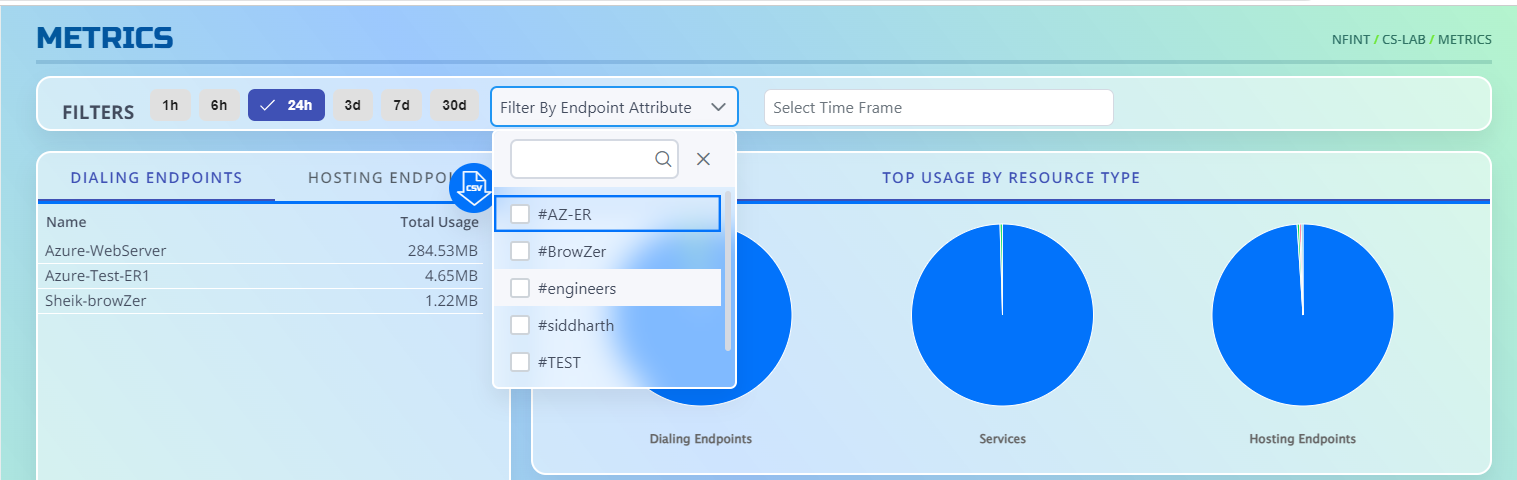Viewport: 1517px width, 480px height.
Task: Open the Dialing Endpoints tab
Action: tap(156, 178)
